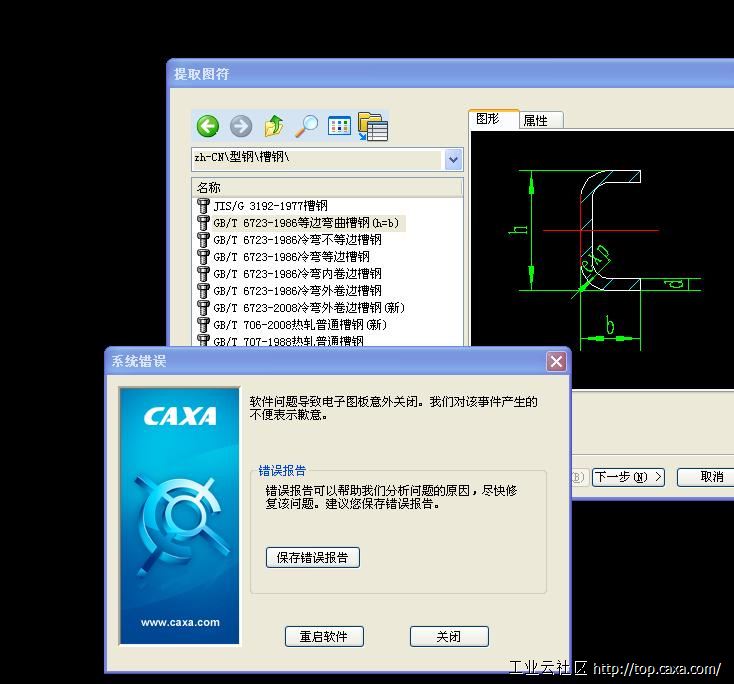Click the gray forward arrow icon

point(241,126)
